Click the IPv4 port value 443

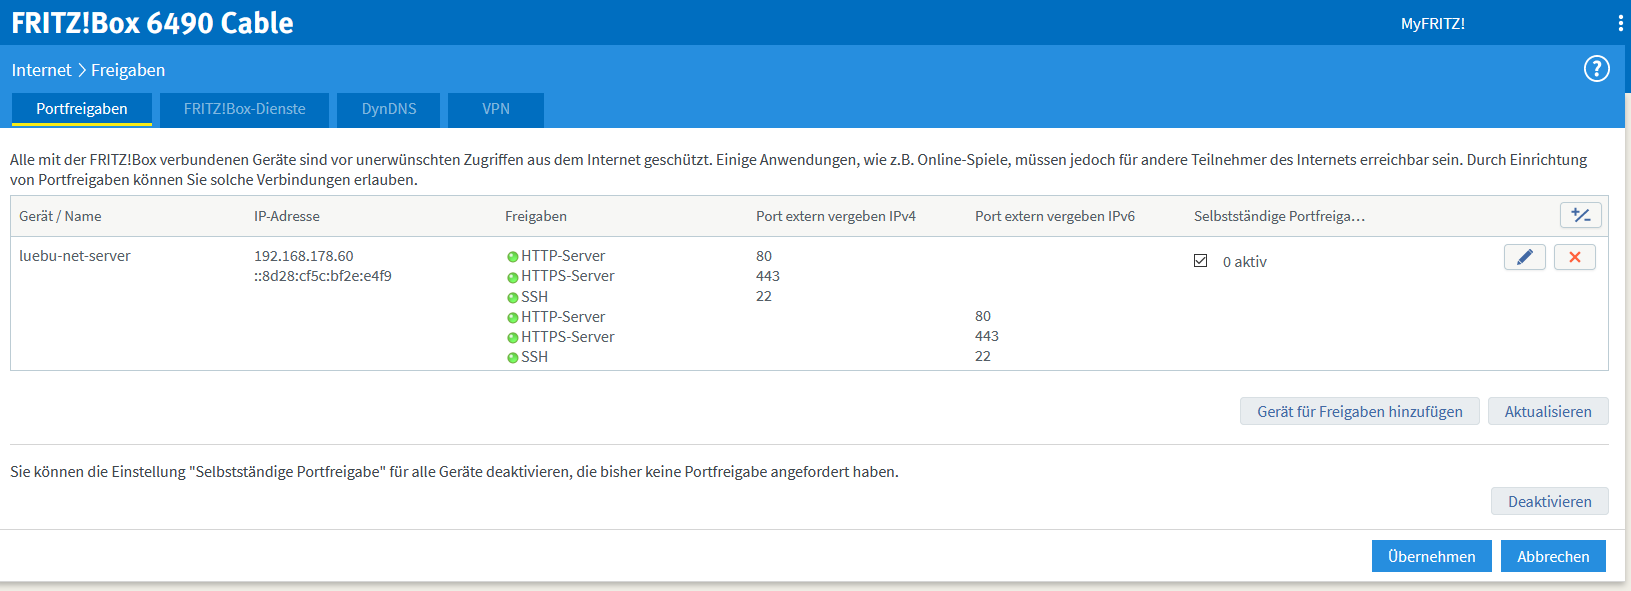point(768,276)
